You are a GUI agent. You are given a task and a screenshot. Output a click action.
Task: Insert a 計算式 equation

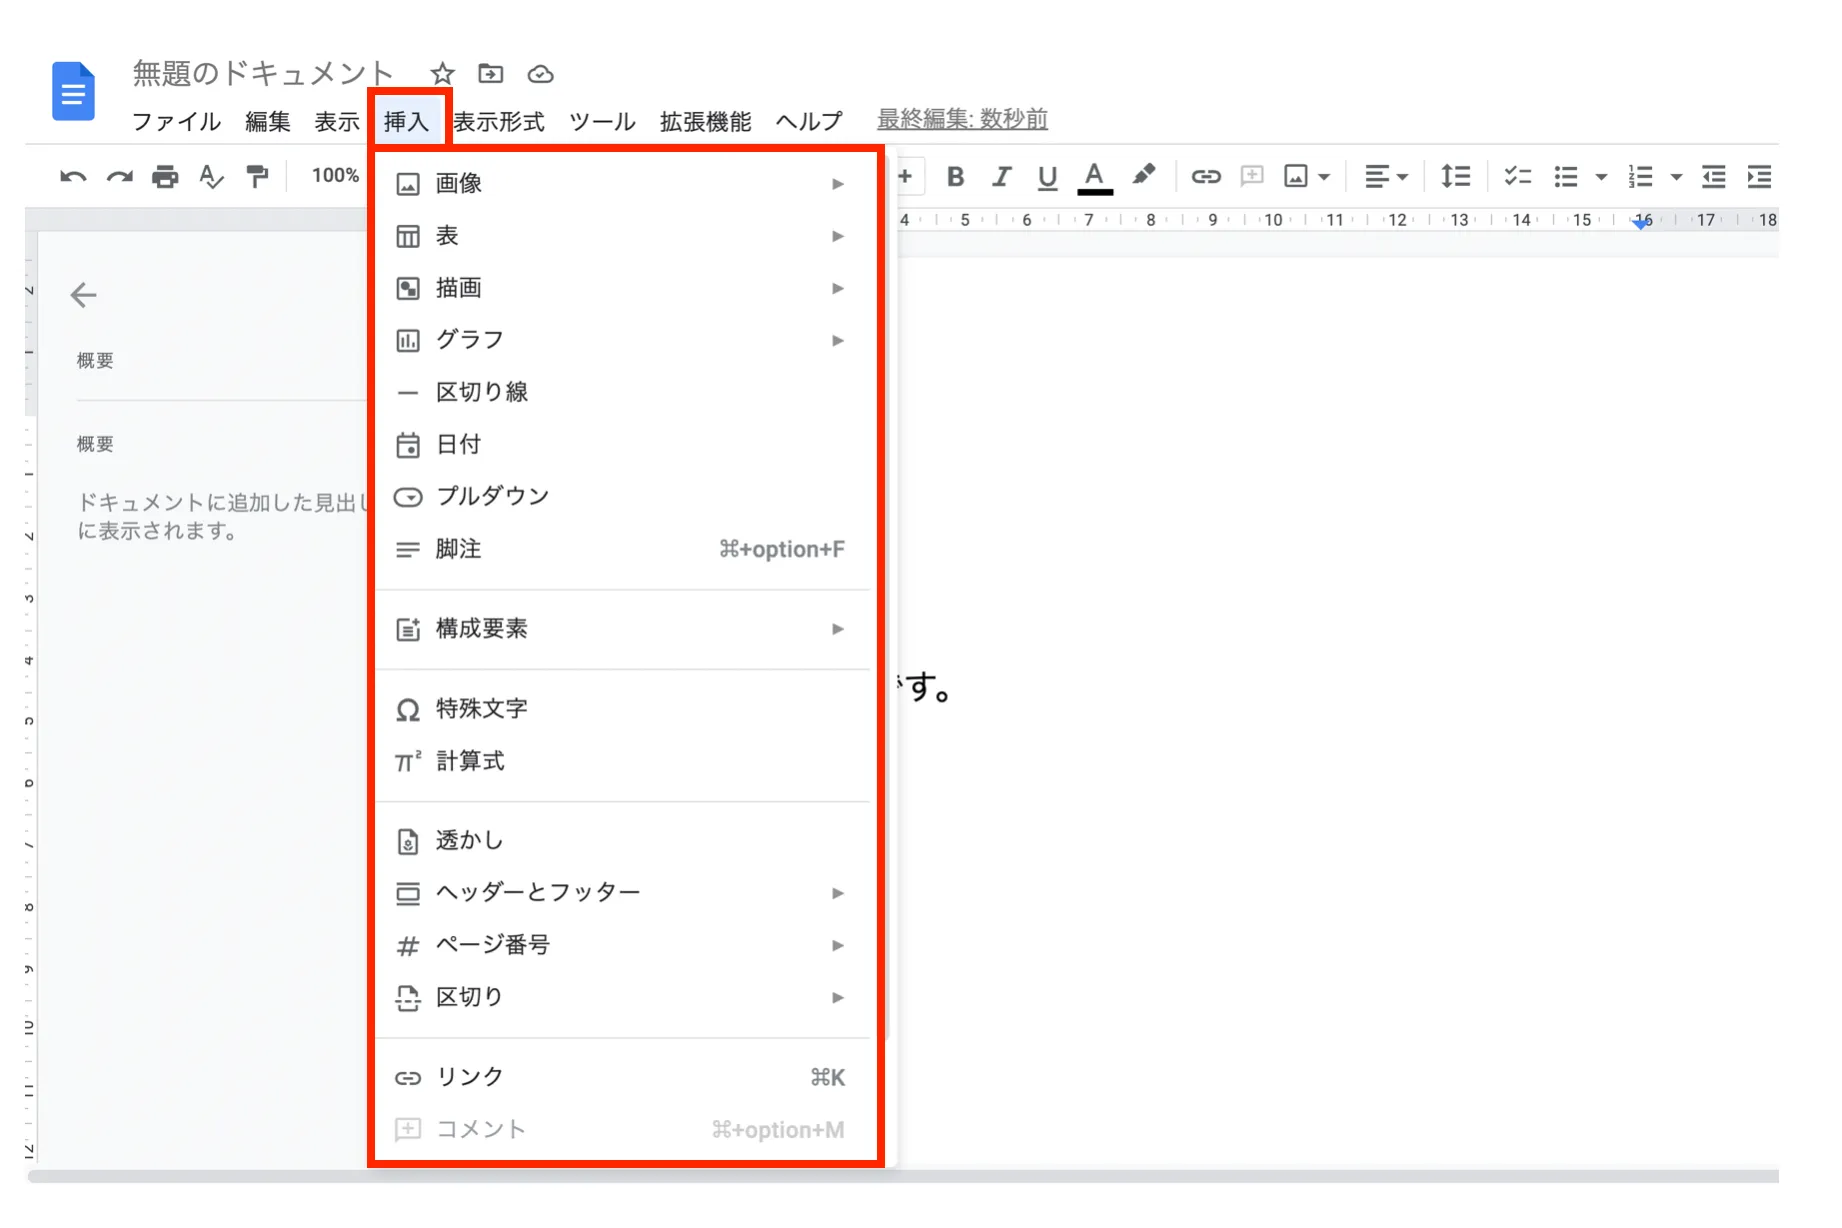click(x=622, y=761)
